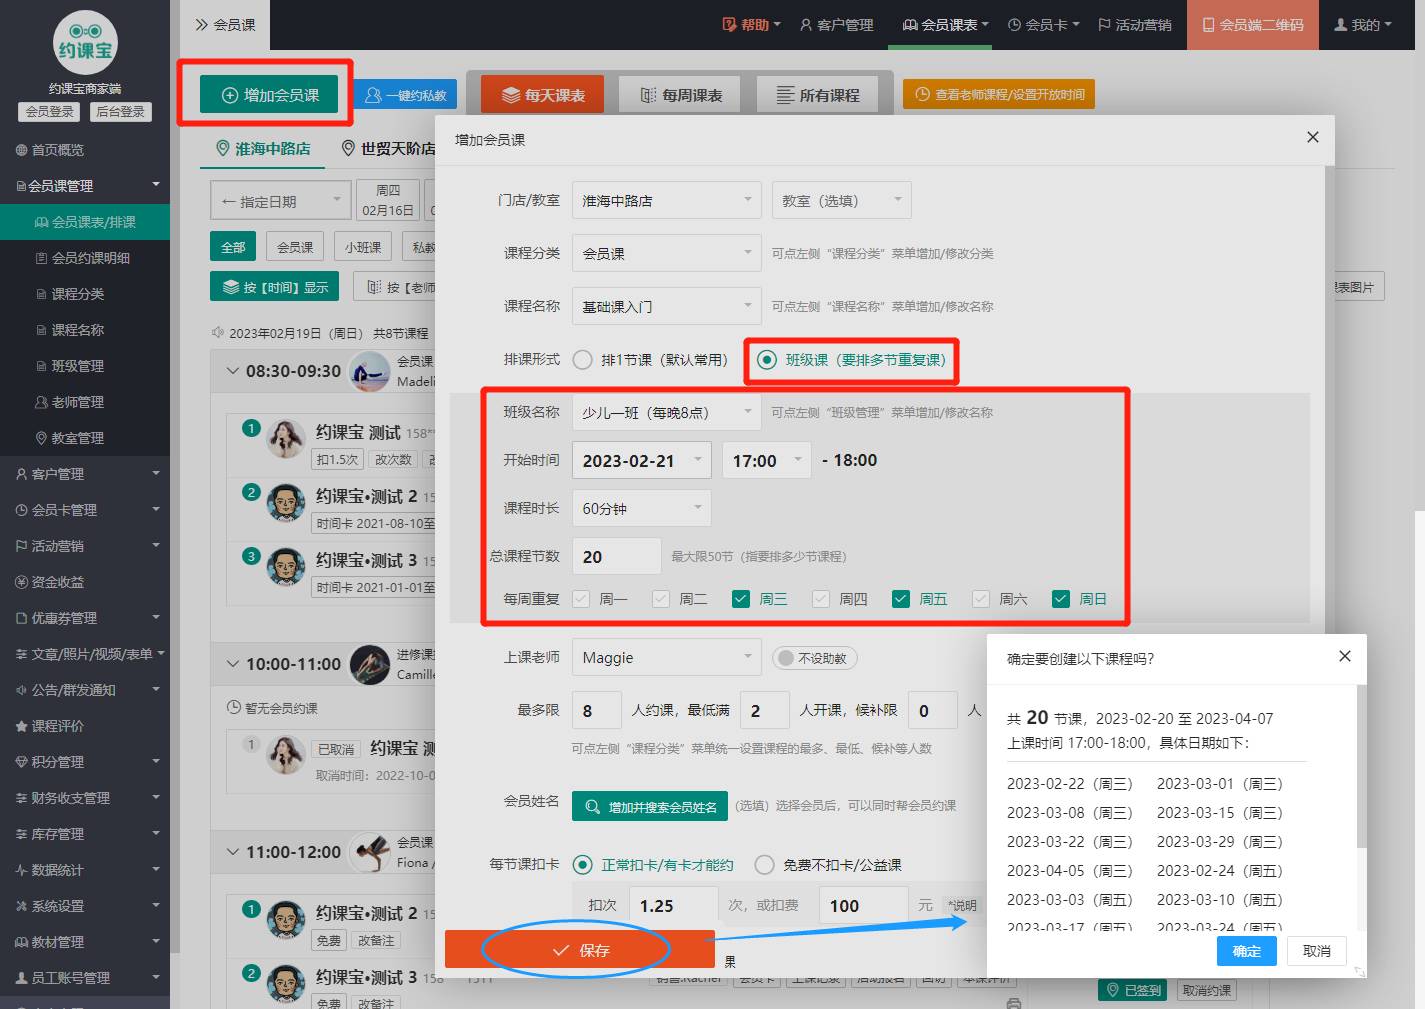Collapse the 08:30-09:30 time slot chevron
This screenshot has height=1009, width=1425.
click(233, 371)
